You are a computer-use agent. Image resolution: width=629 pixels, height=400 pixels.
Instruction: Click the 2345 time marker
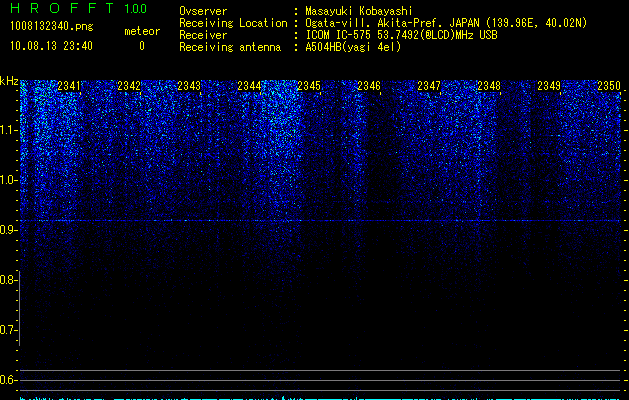tap(309, 86)
